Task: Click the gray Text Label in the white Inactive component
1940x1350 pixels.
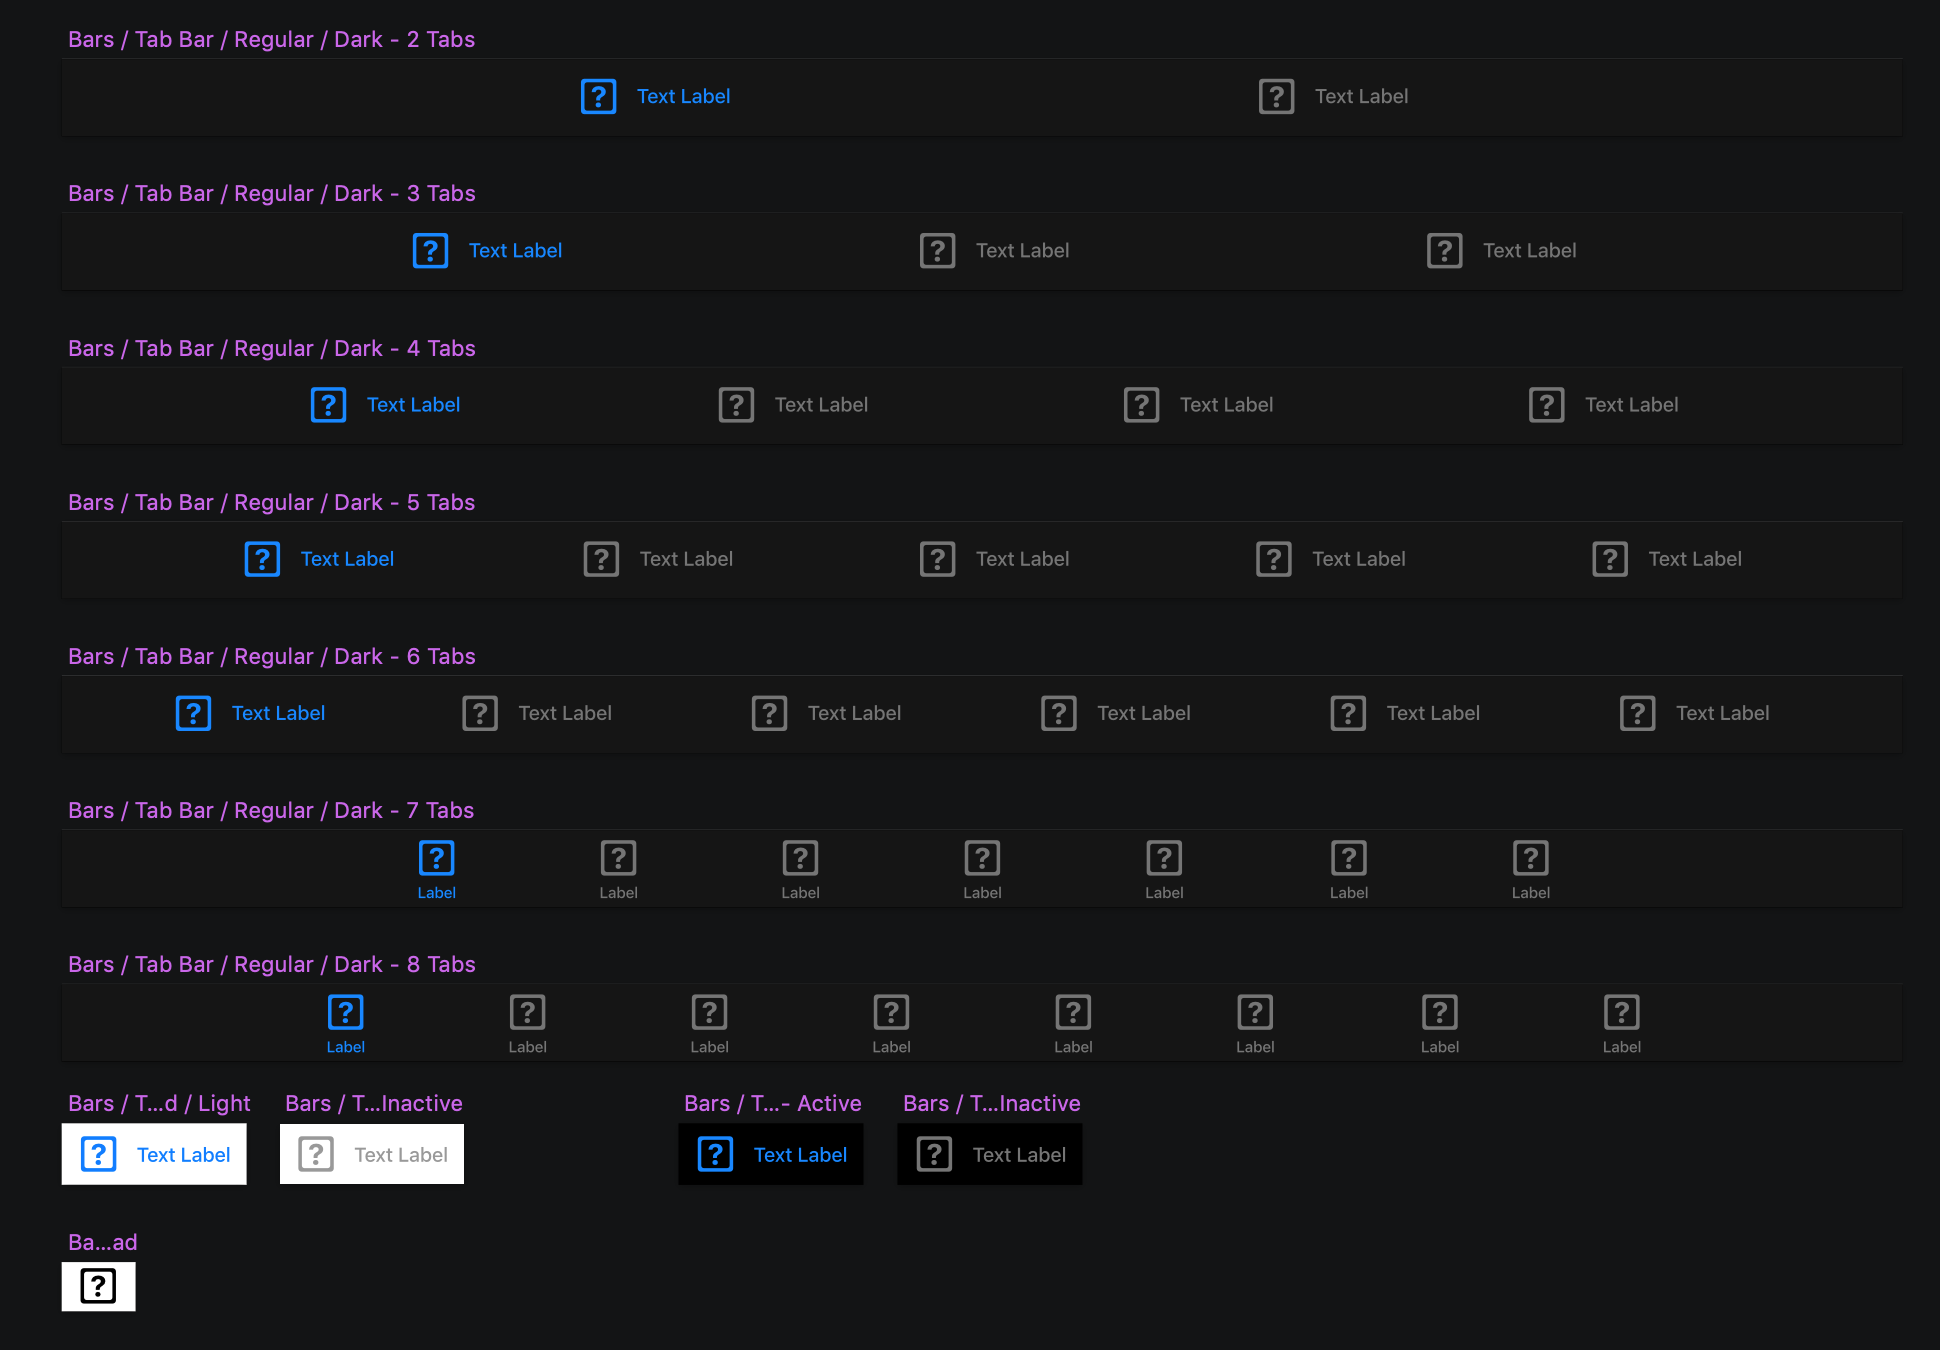Action: [x=401, y=1155]
